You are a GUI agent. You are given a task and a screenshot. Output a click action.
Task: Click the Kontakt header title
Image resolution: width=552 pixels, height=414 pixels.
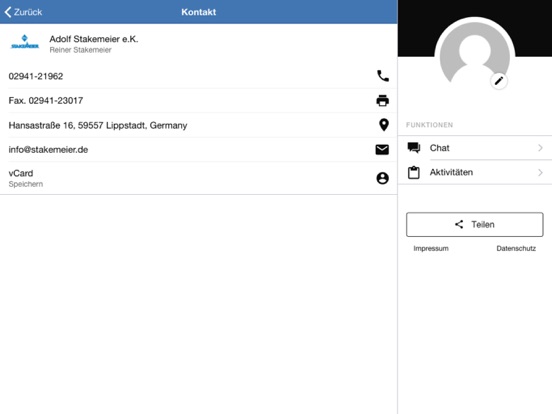coord(199,12)
